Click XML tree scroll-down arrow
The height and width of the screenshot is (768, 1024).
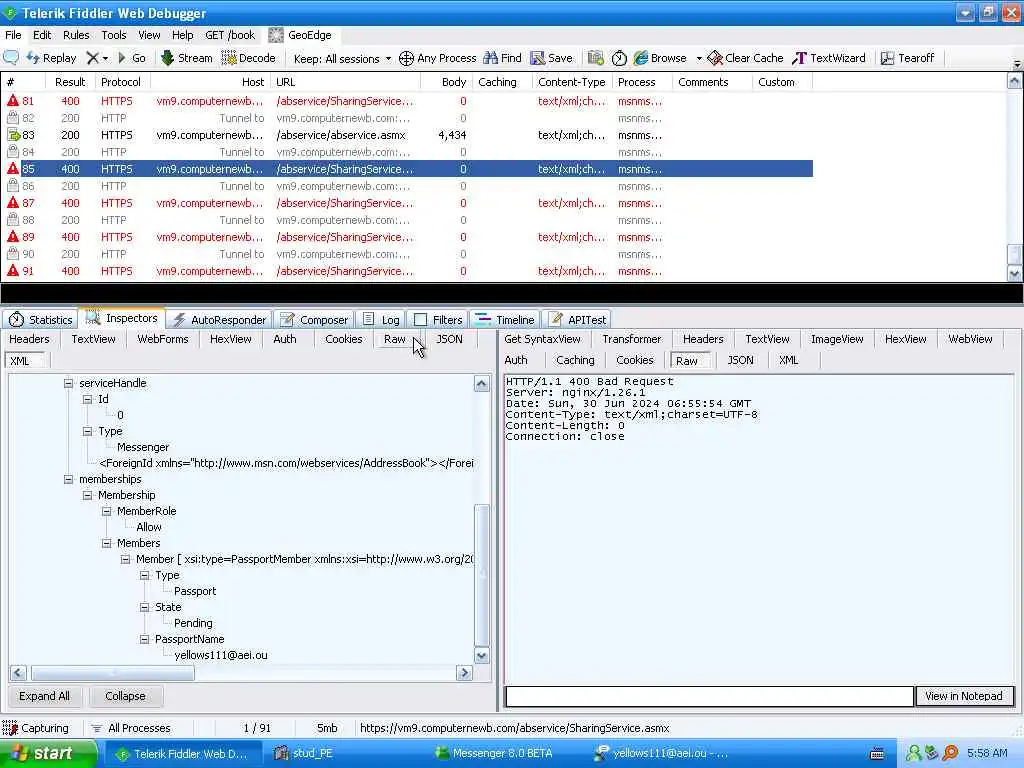tap(482, 656)
